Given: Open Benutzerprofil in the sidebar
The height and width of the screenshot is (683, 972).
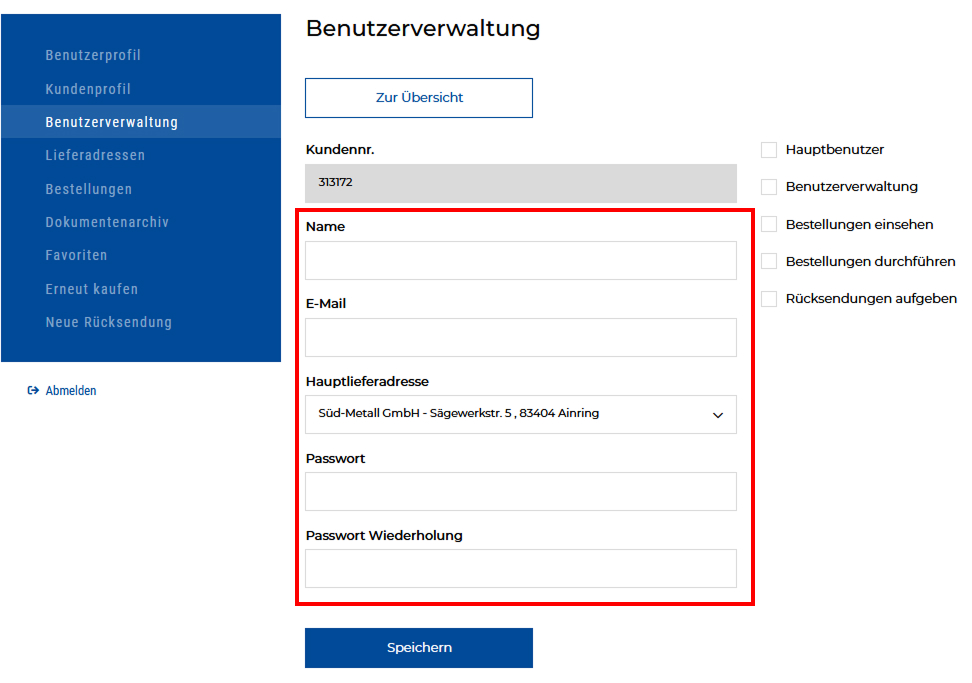Looking at the screenshot, I should click(93, 55).
